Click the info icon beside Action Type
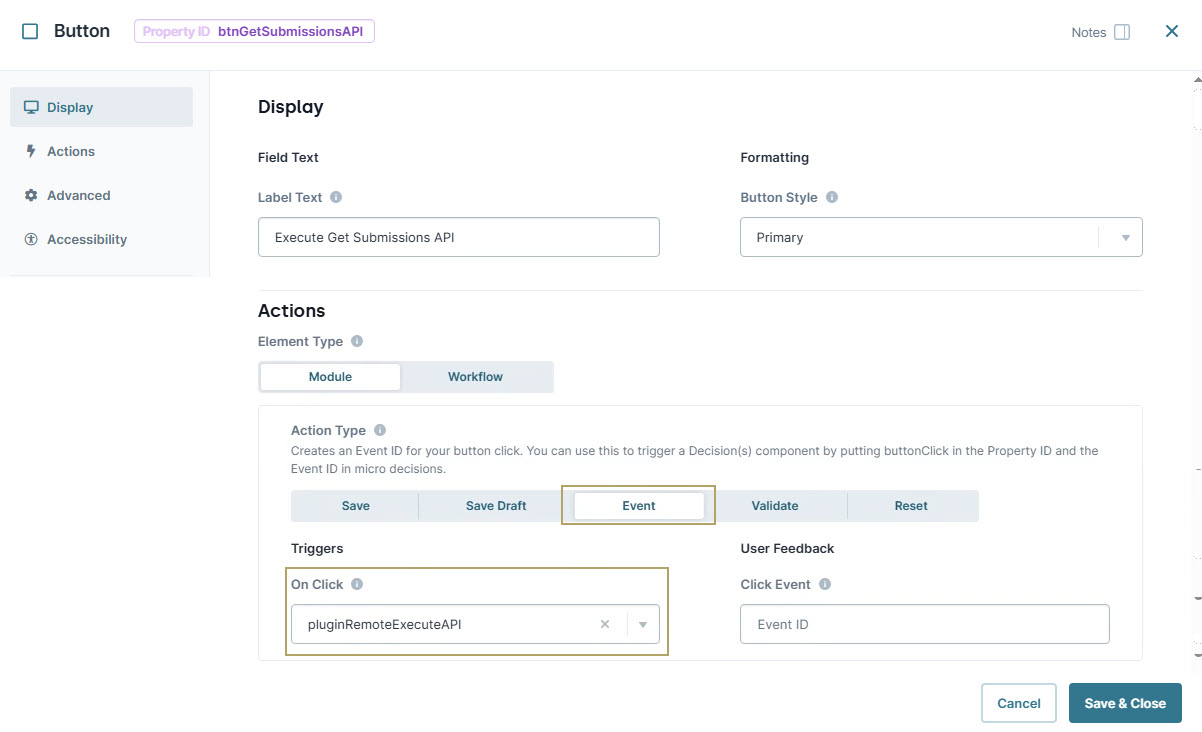This screenshot has width=1202, height=732. (x=379, y=429)
